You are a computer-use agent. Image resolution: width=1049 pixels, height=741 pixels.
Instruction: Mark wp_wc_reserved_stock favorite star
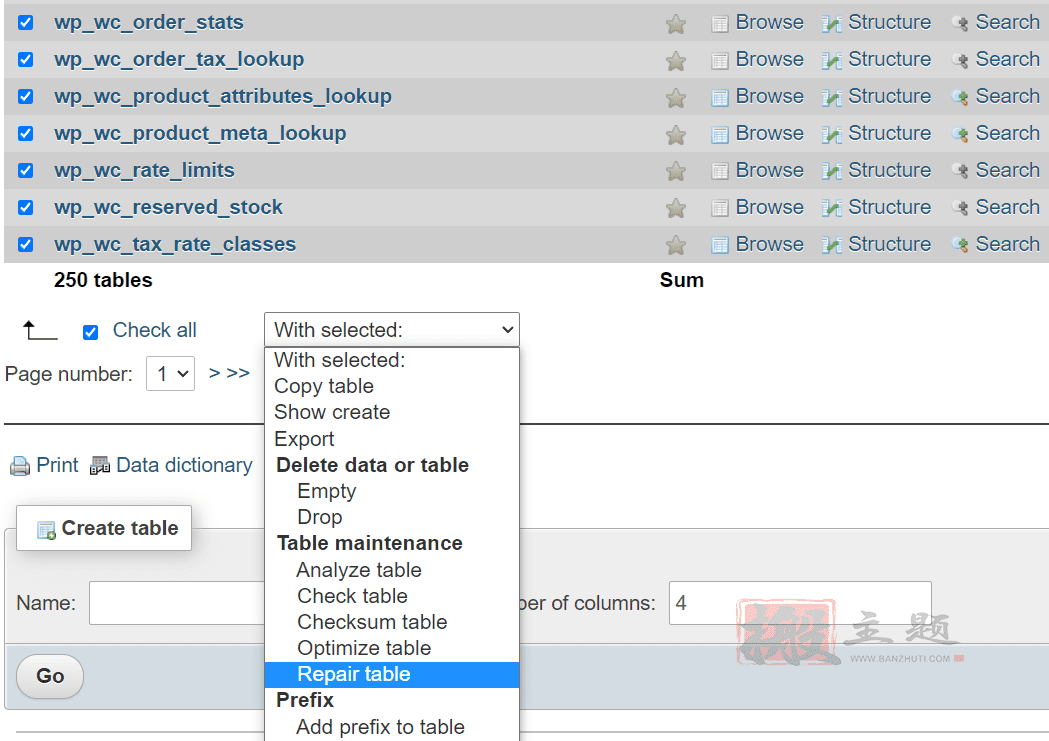(x=676, y=208)
